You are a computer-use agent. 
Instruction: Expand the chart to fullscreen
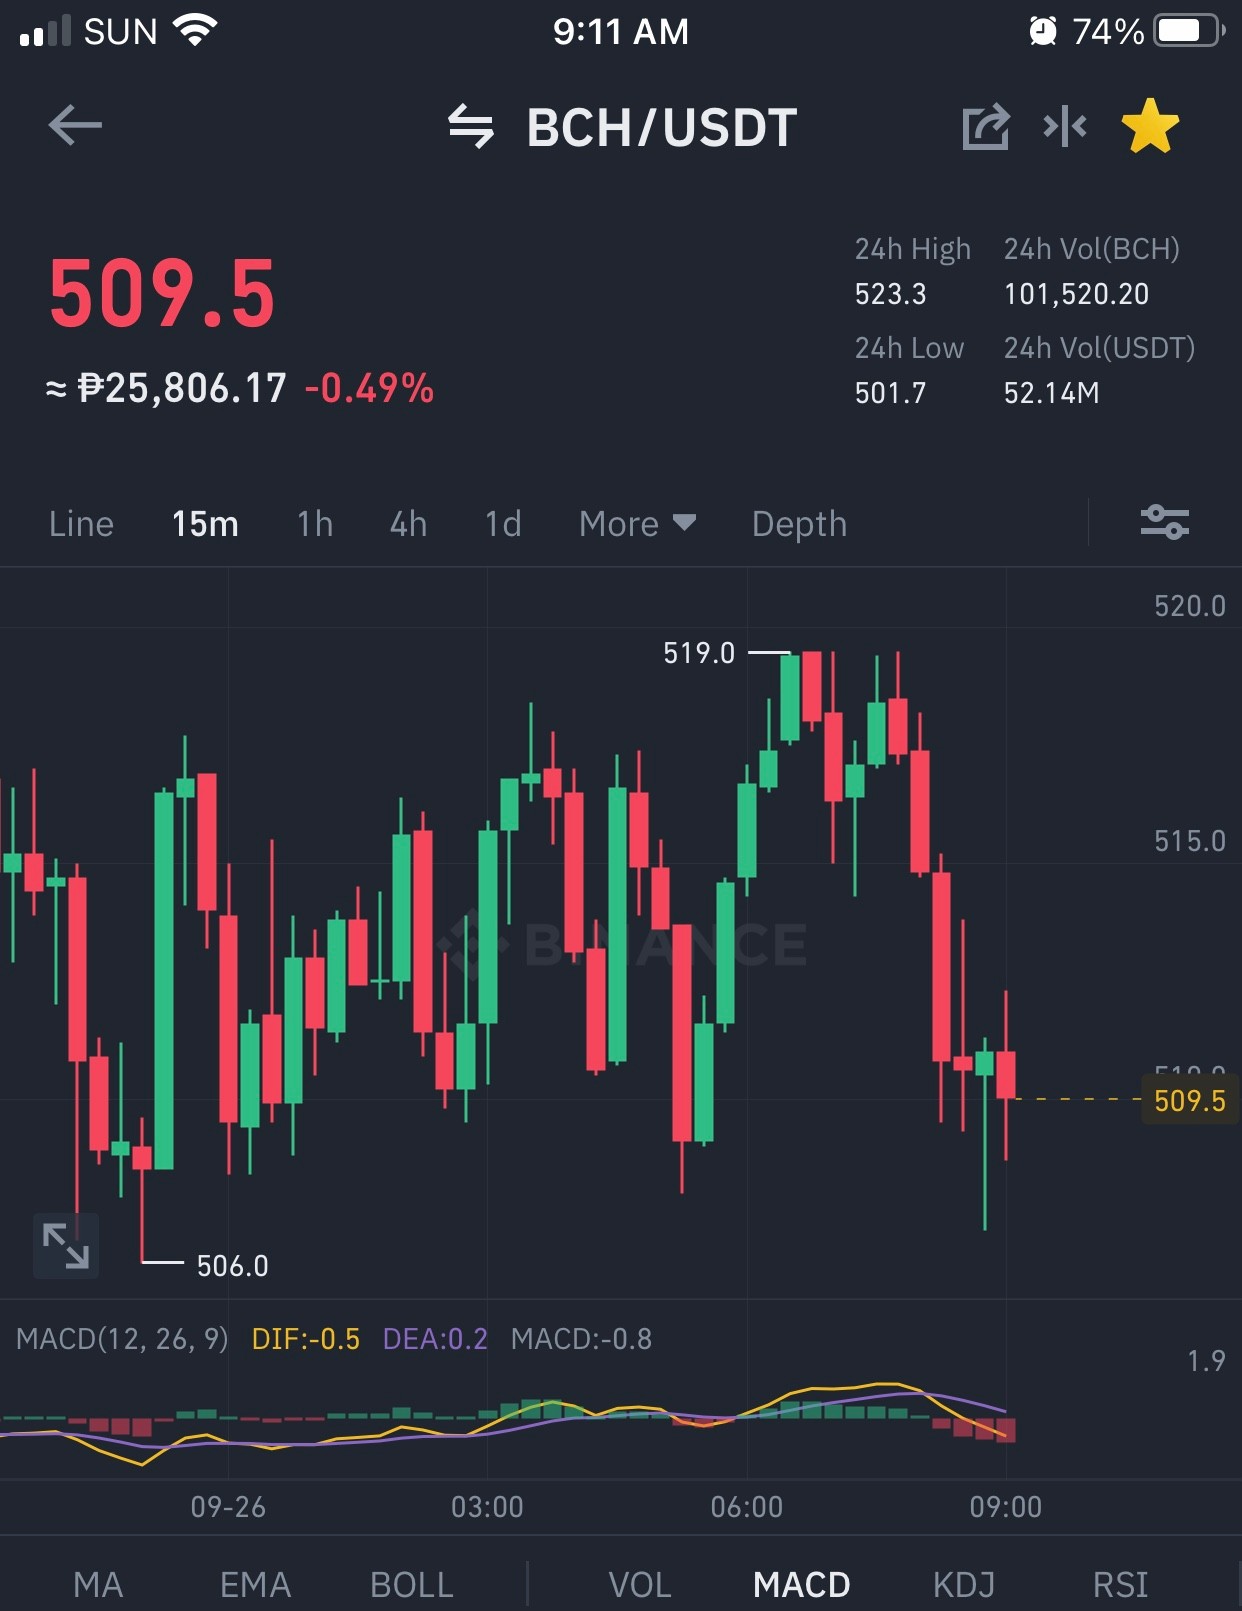66,1246
